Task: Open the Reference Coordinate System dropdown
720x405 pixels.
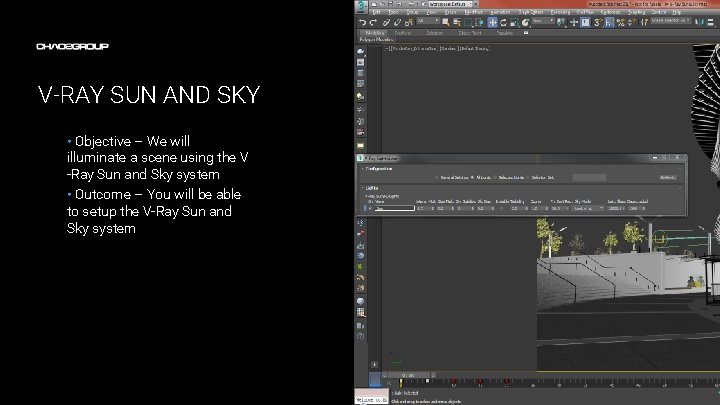Action: 543,21
